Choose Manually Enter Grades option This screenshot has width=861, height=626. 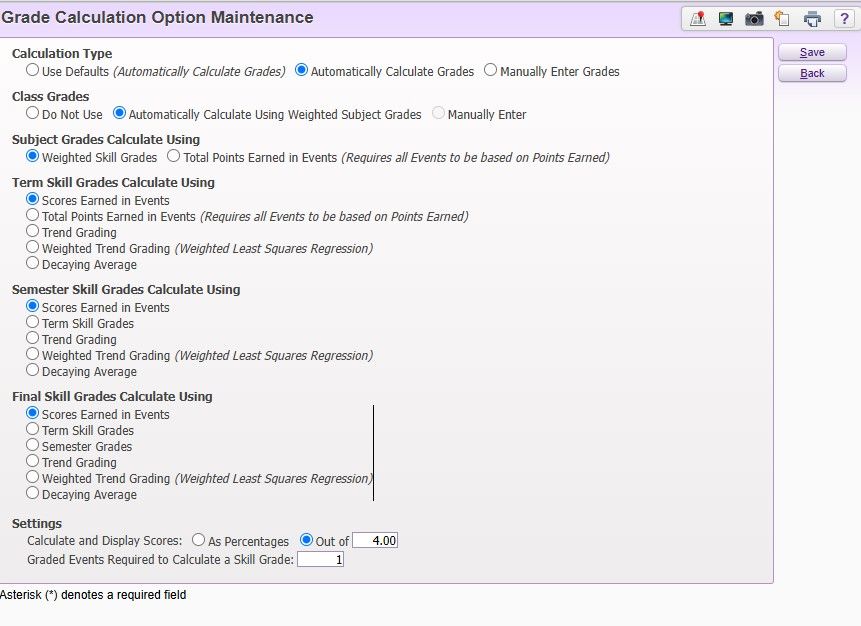[490, 71]
